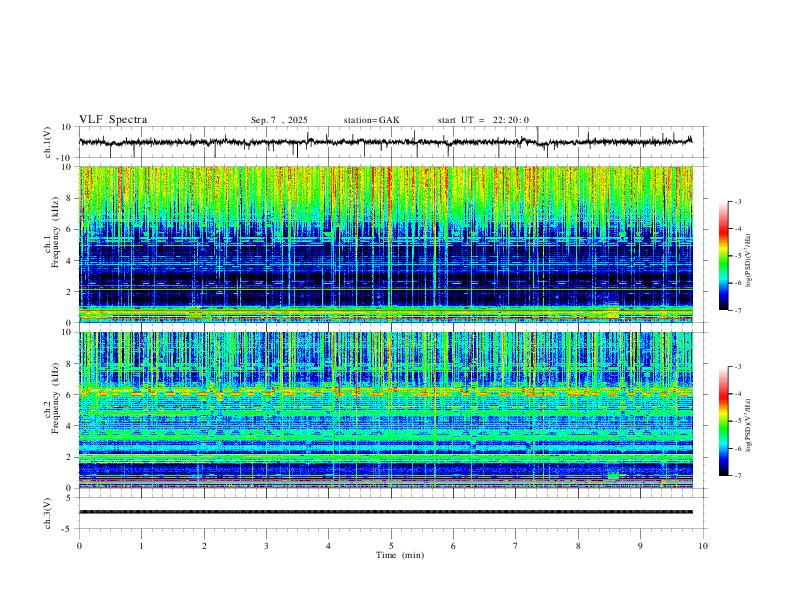Viewport: 792px width, 612px height.
Task: Click the 'ch.1(V)' waveform axis label
Action: tap(48, 142)
